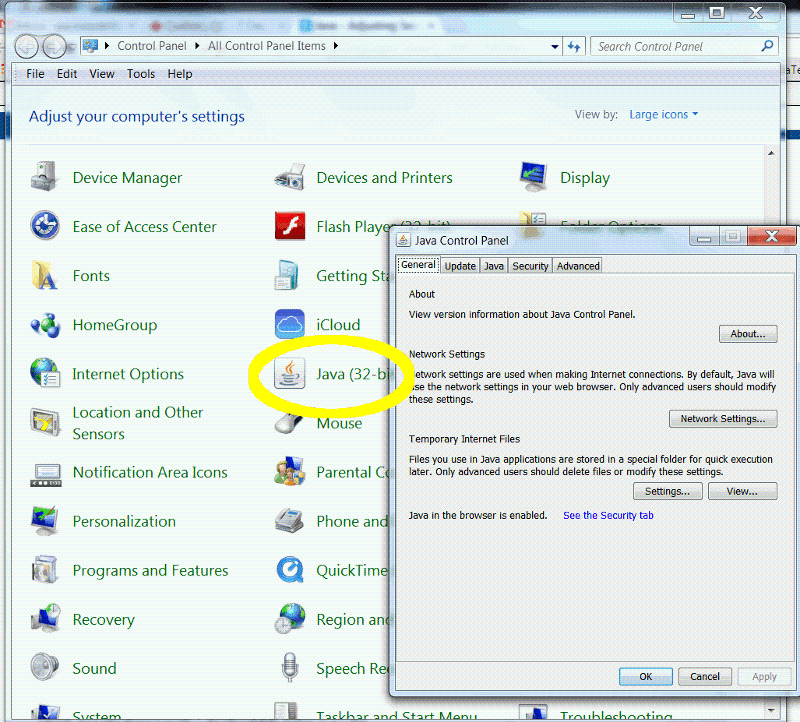The image size is (800, 722).
Task: Click the Java Control Panel title icon
Action: tap(403, 240)
